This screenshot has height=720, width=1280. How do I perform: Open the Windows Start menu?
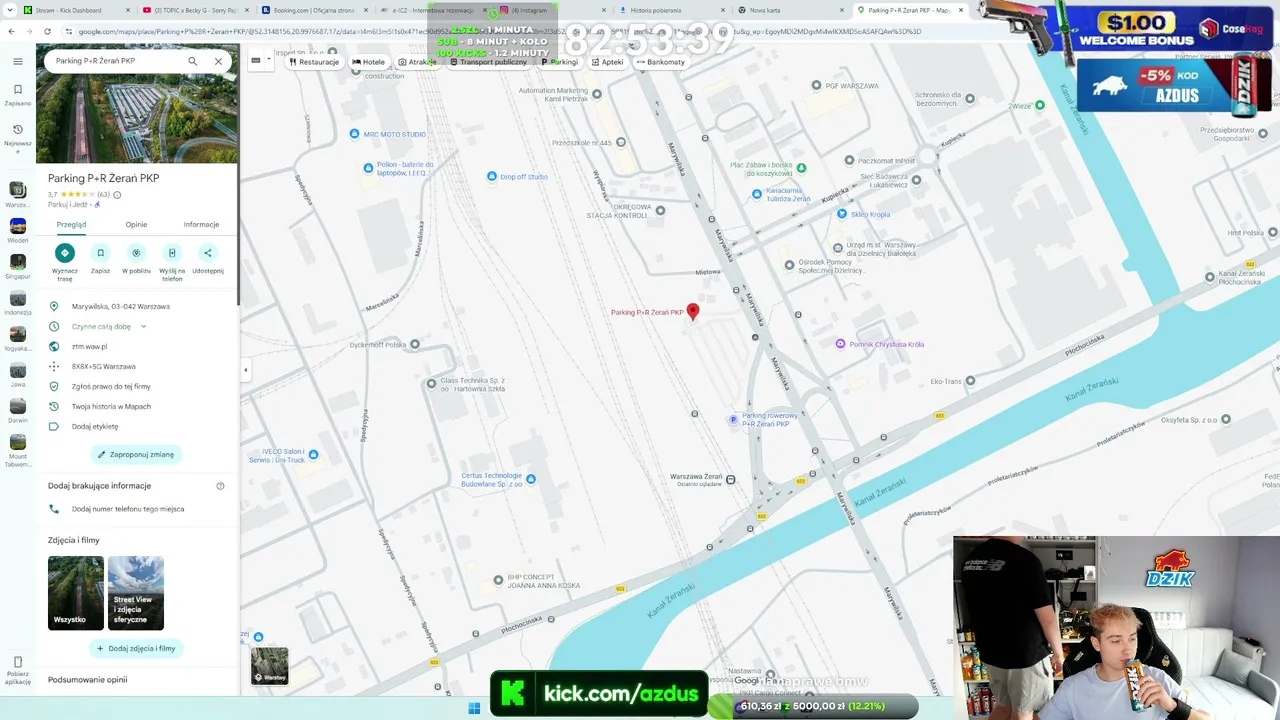[474, 708]
